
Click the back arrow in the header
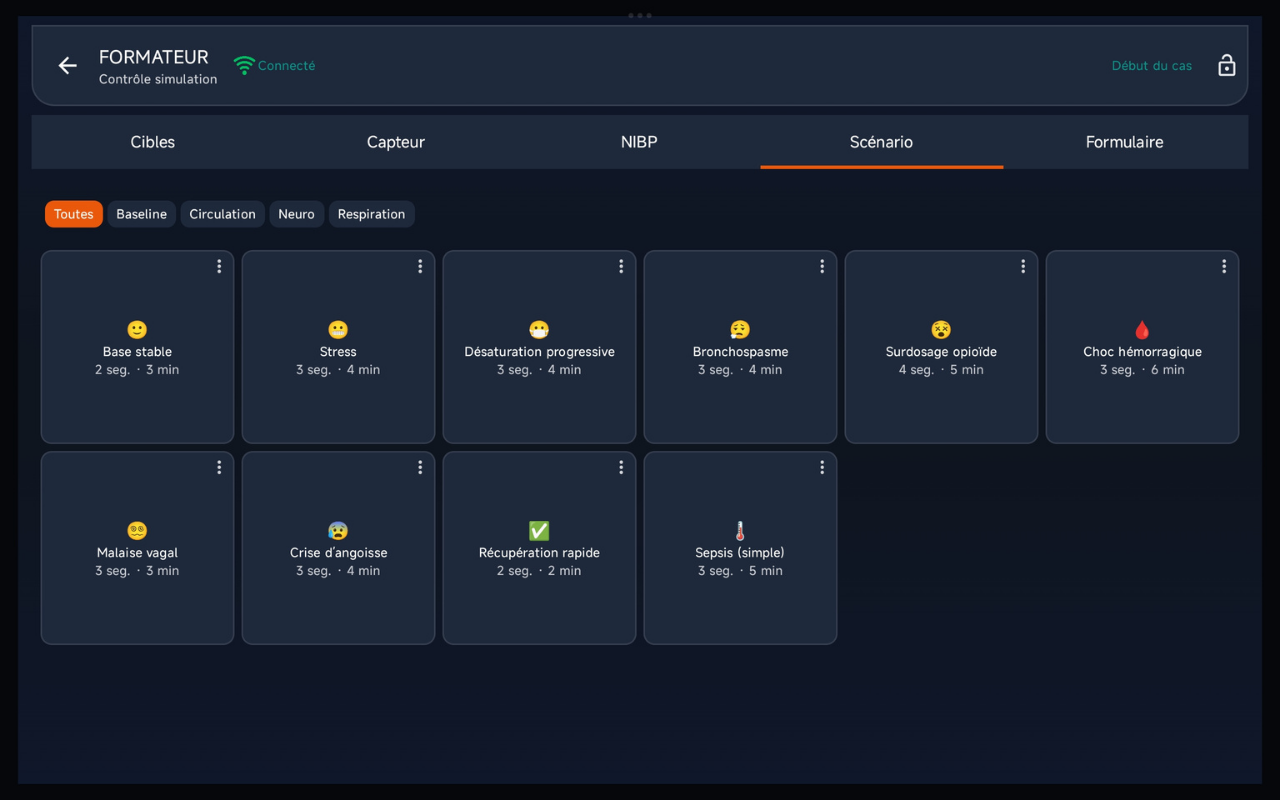coord(67,66)
